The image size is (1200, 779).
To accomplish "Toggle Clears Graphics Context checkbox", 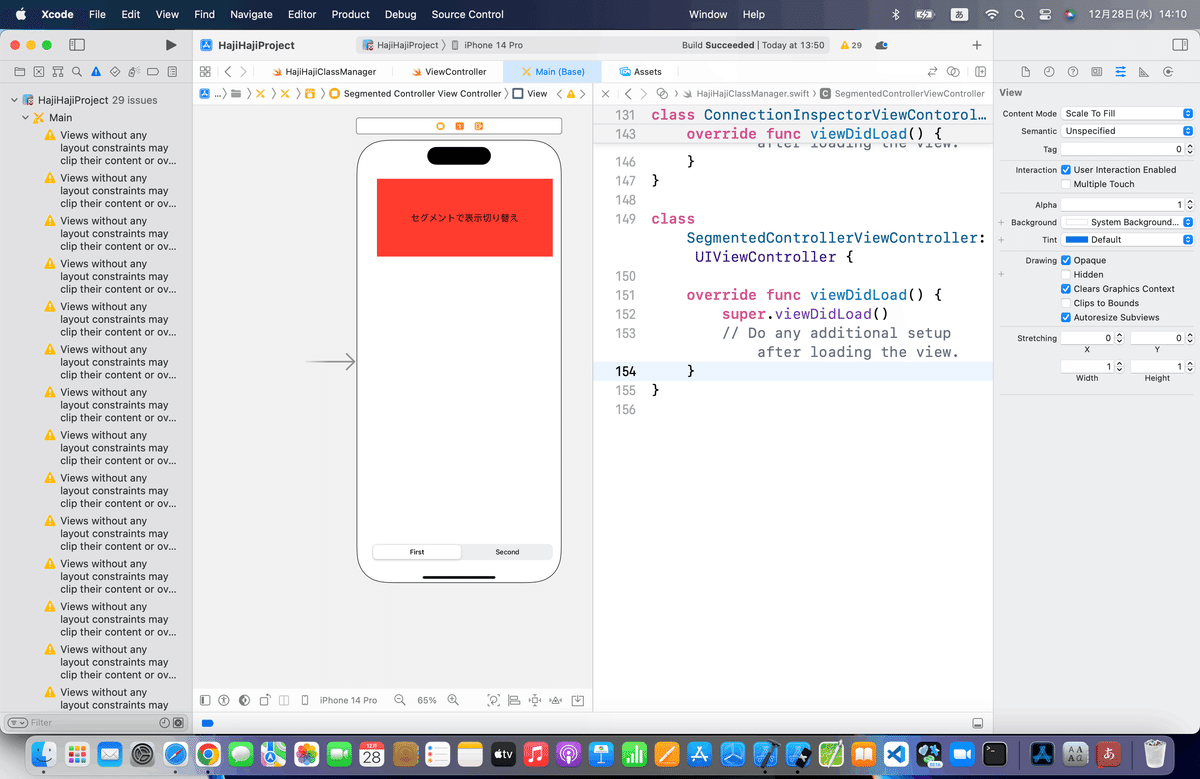I will [x=1066, y=289].
